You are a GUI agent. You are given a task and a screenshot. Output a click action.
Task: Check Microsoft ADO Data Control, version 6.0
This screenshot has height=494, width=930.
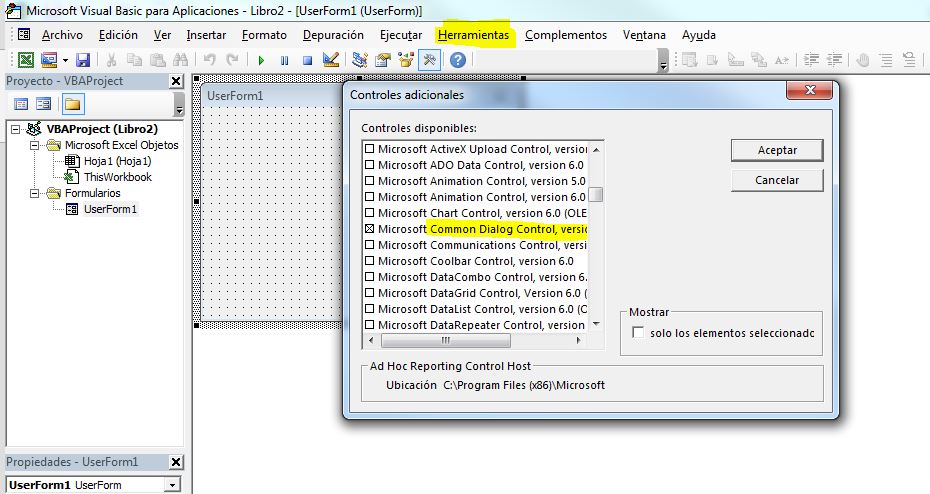click(370, 165)
